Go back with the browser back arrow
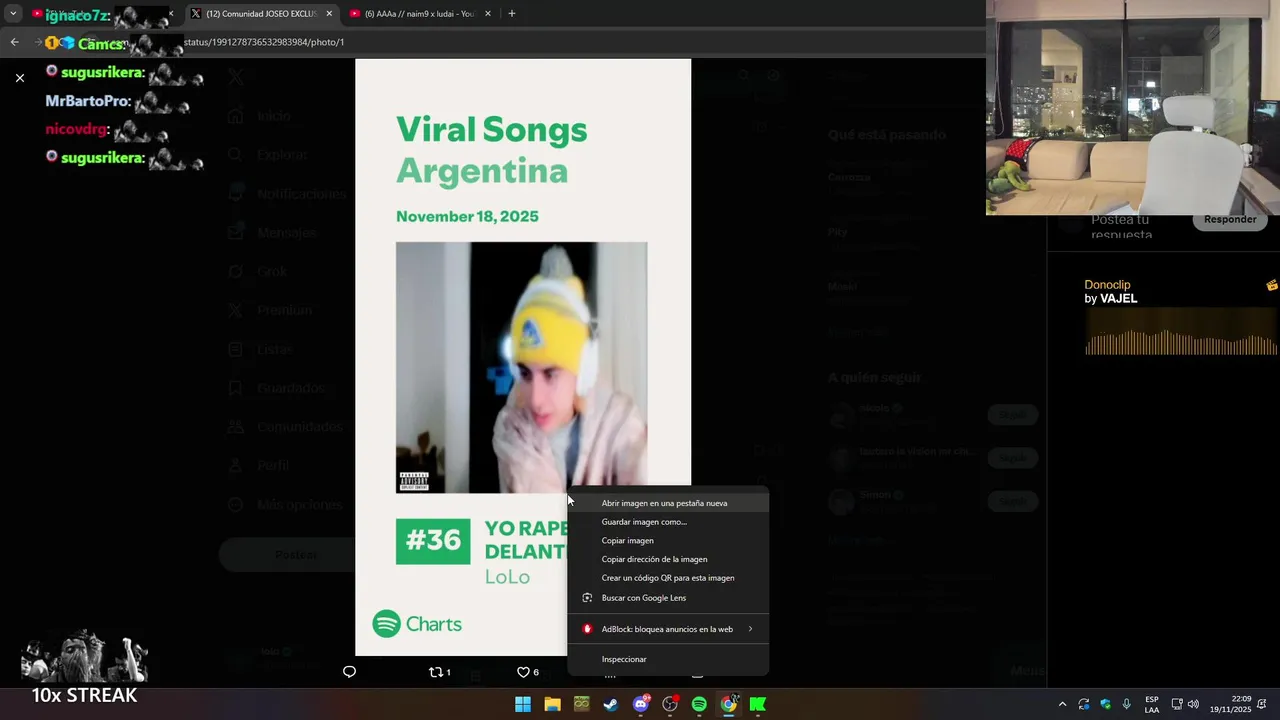 (14, 42)
